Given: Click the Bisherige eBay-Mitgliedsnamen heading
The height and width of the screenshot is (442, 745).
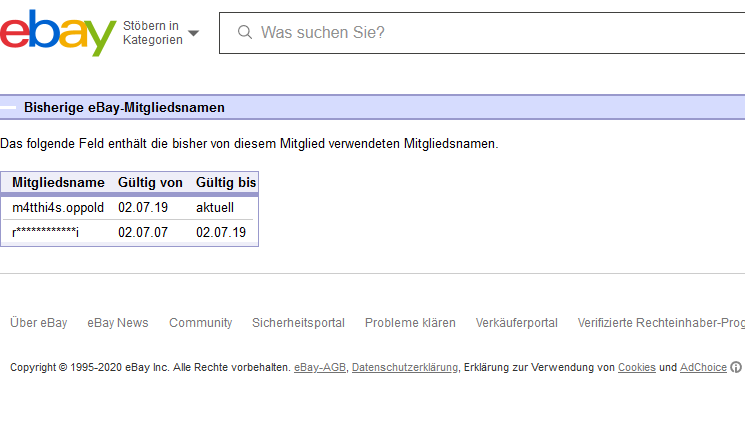Looking at the screenshot, I should tap(124, 107).
